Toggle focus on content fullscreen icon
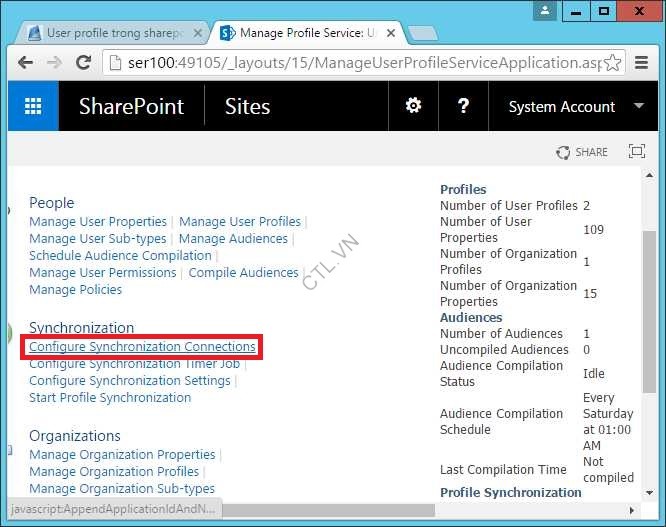Viewport: 666px width, 527px height. tap(636, 152)
